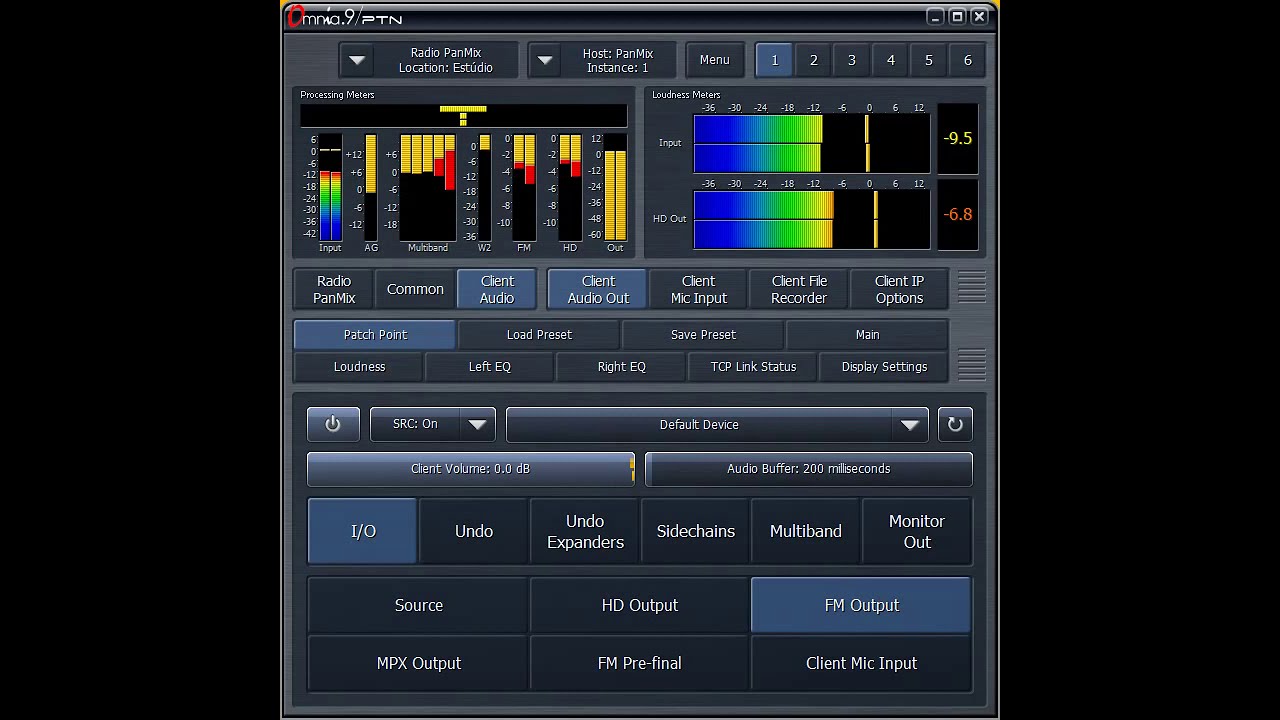Open the station selection dropdown arrow
The height and width of the screenshot is (720, 1280).
357,60
